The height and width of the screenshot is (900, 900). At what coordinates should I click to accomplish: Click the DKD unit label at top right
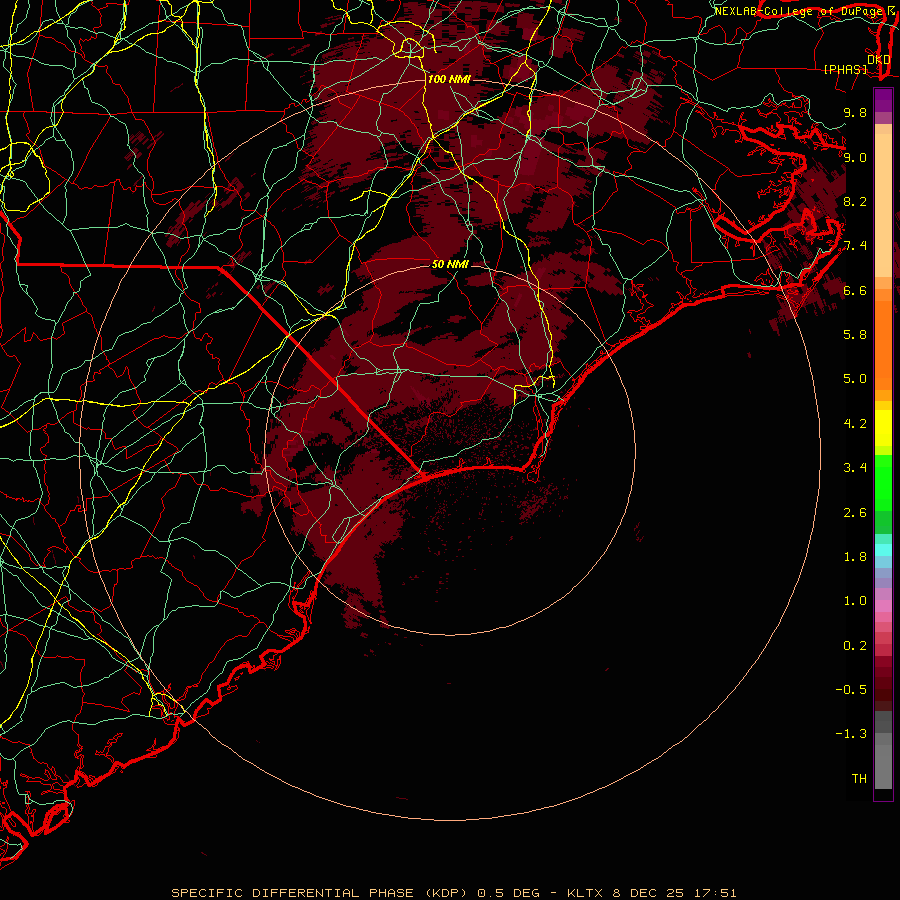coord(878,59)
